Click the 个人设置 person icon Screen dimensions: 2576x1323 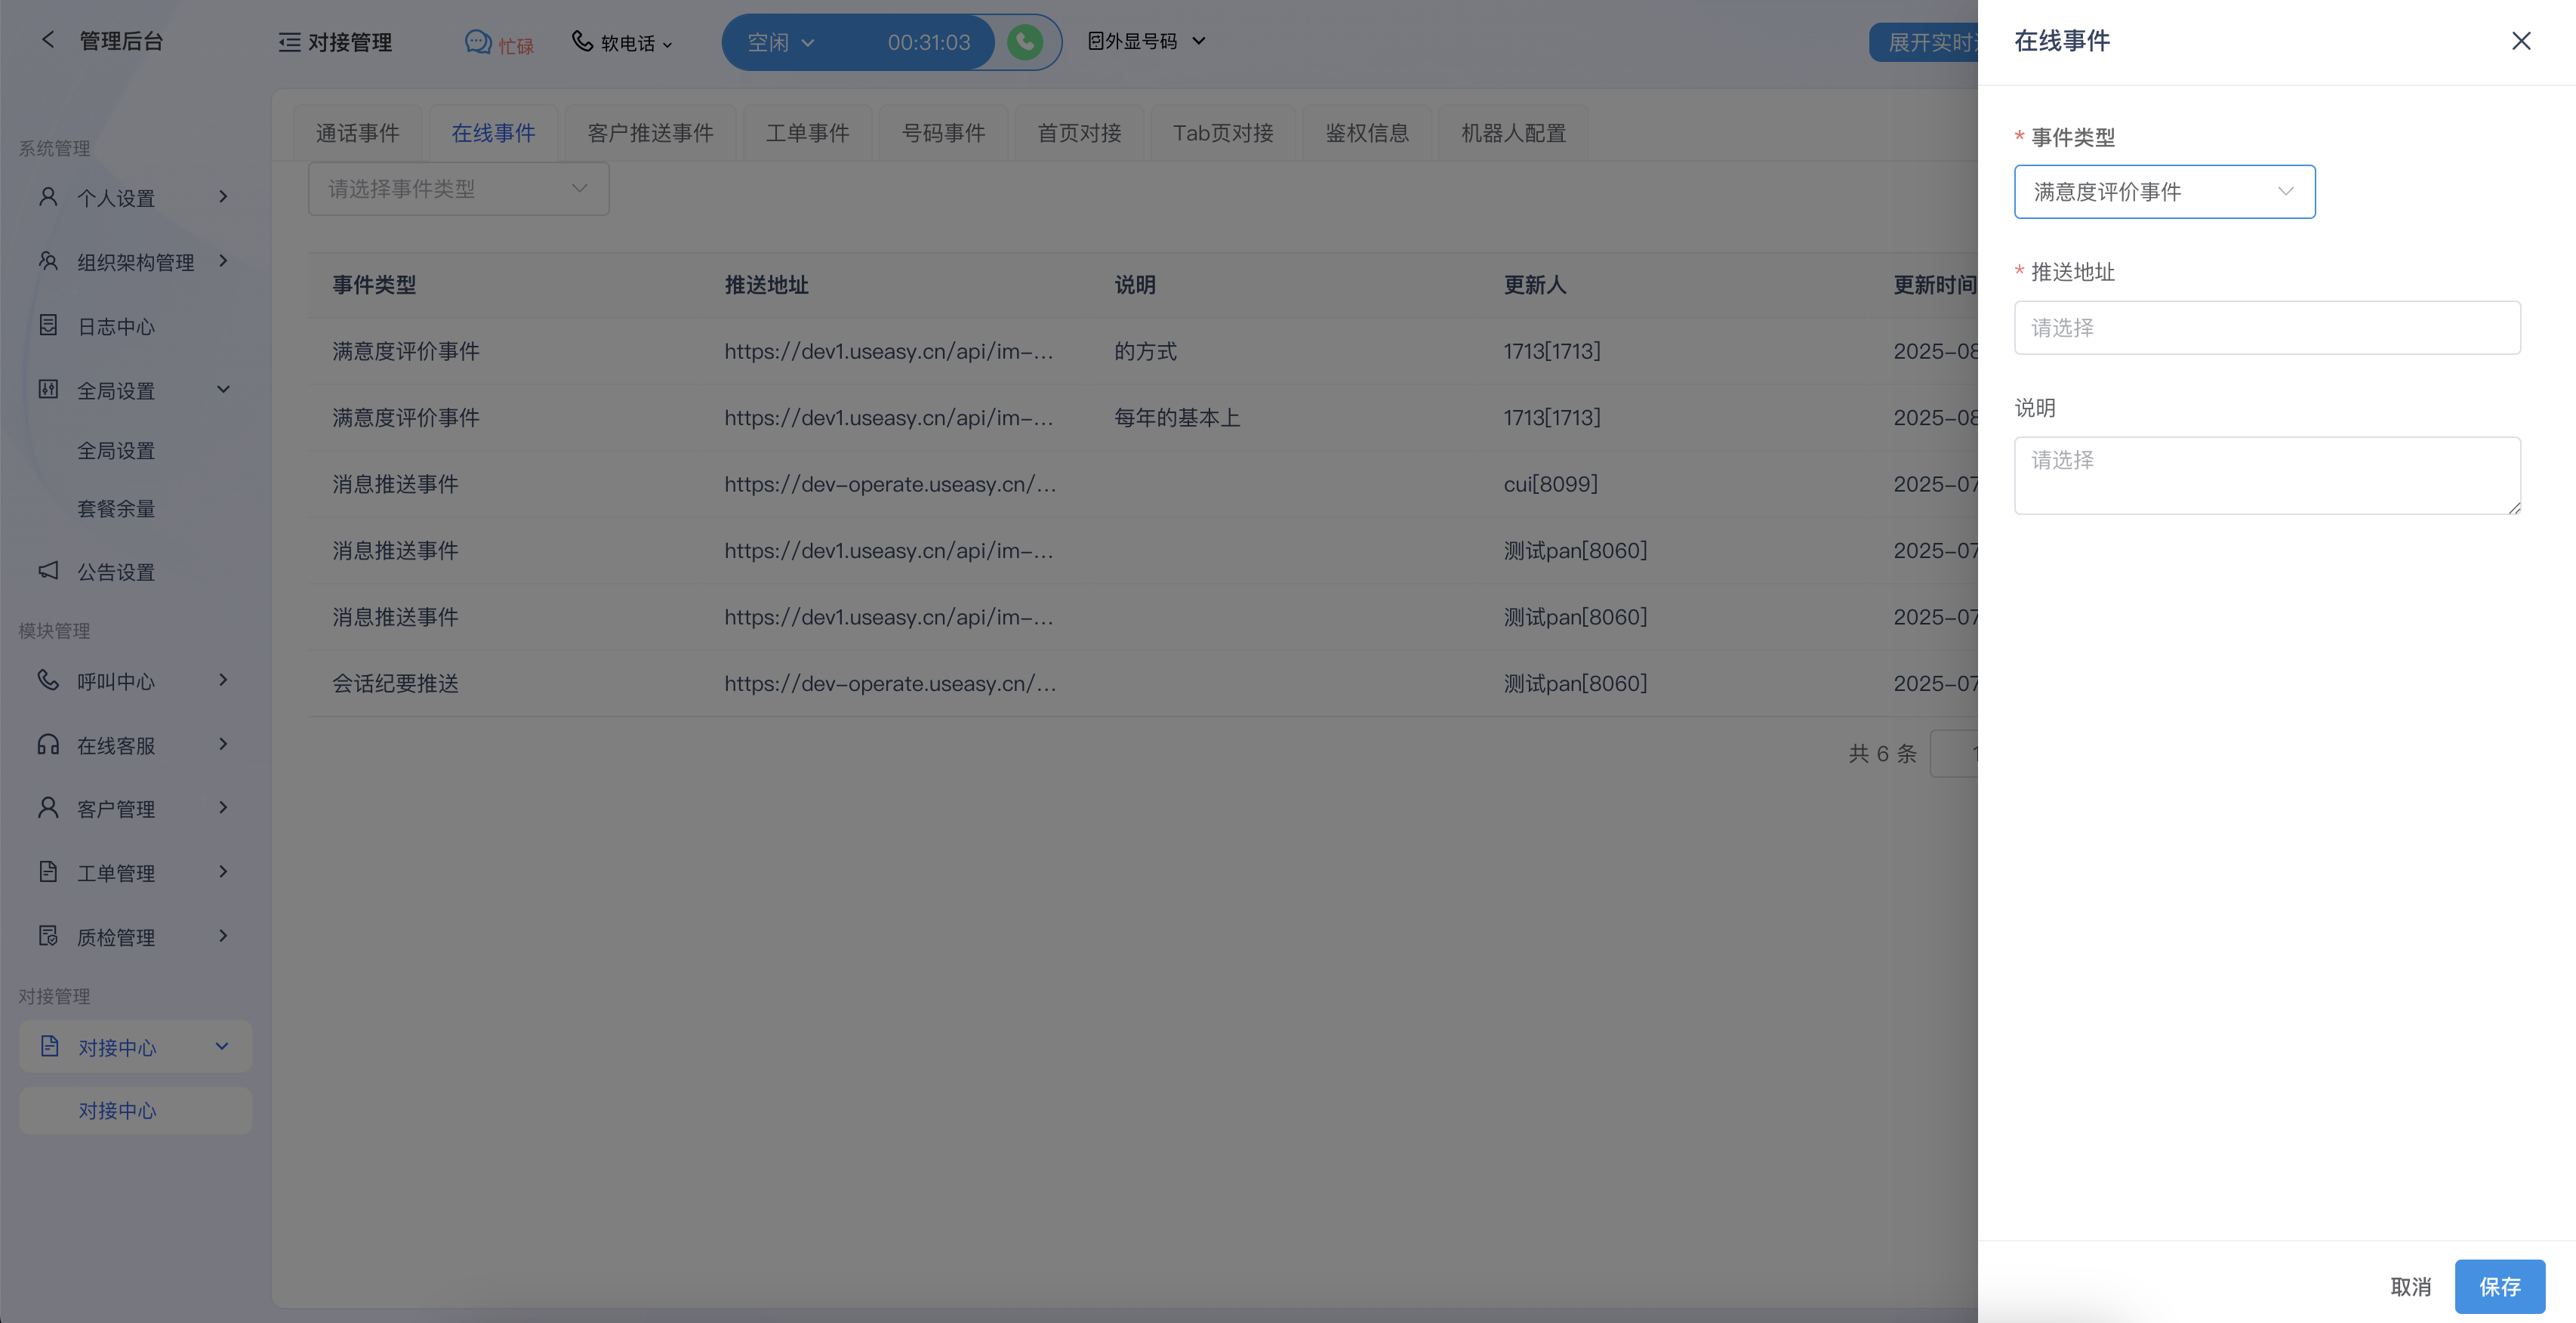click(x=48, y=197)
